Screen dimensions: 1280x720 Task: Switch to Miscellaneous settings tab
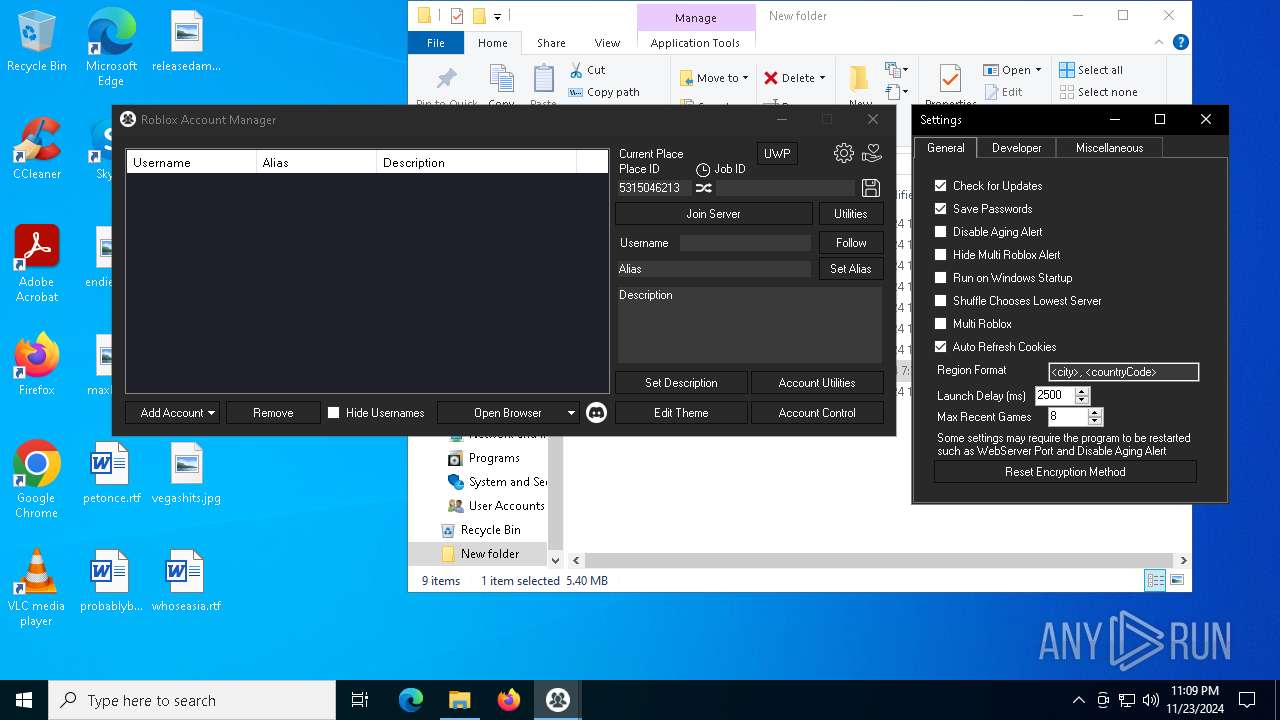pos(1109,148)
